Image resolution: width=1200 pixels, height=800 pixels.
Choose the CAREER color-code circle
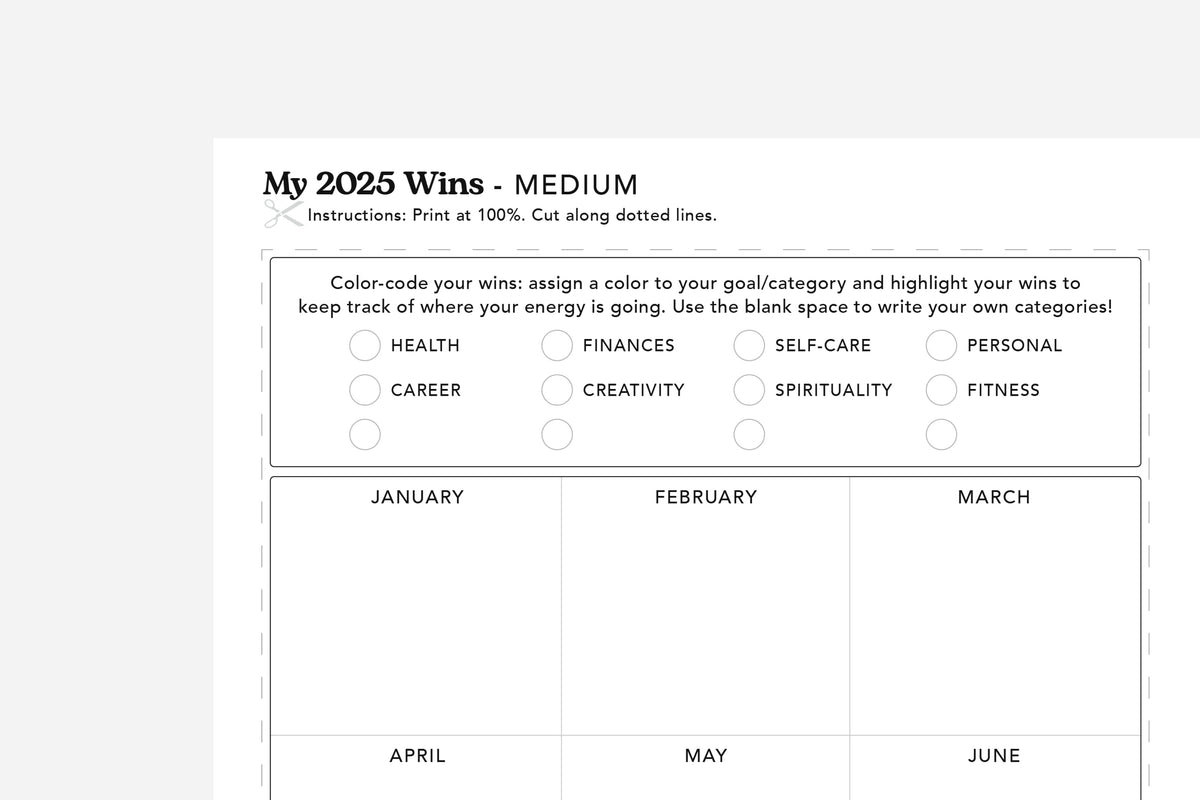[x=365, y=390]
